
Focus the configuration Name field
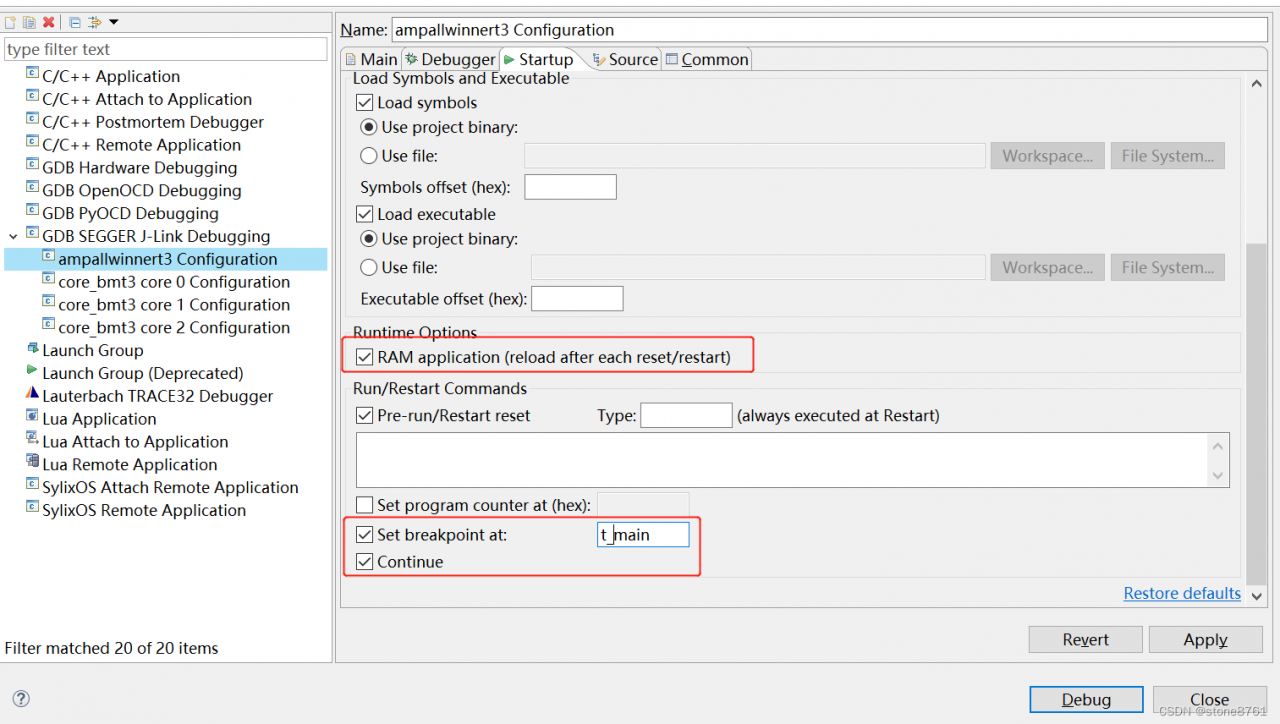830,30
